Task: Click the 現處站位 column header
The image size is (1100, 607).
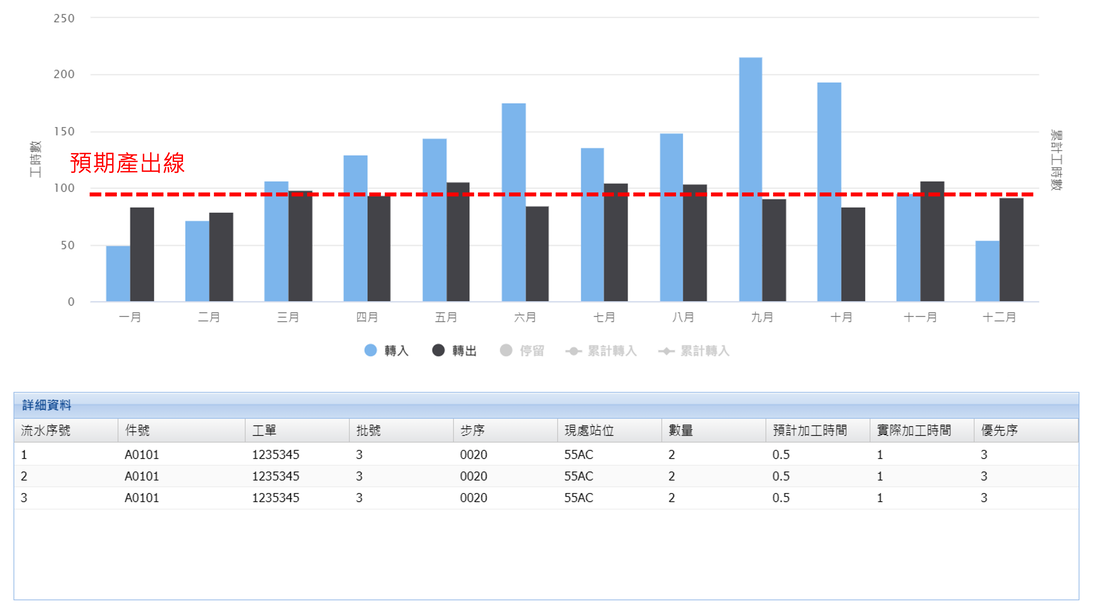Action: pyautogui.click(x=590, y=430)
